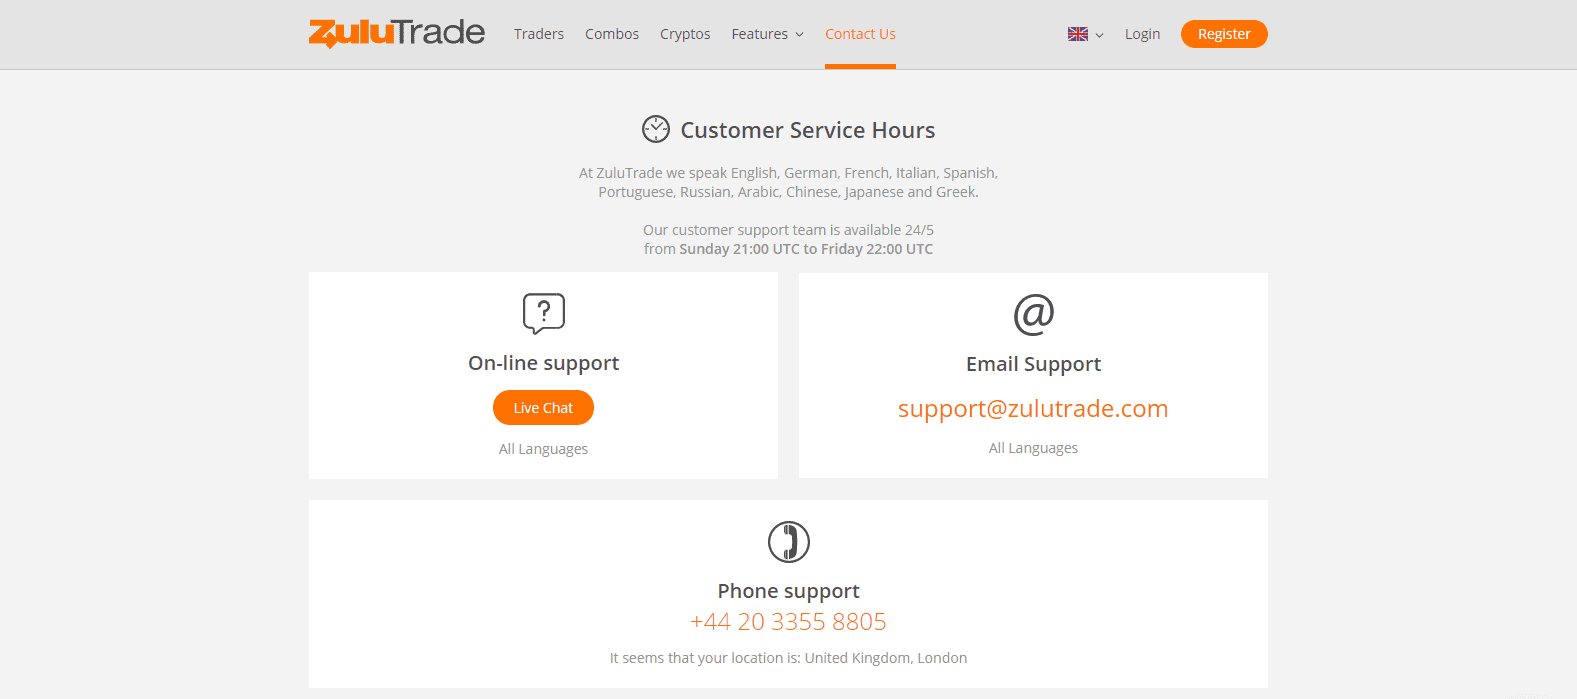Click the ZuluTrade logo
The image size is (1577, 699).
click(397, 33)
